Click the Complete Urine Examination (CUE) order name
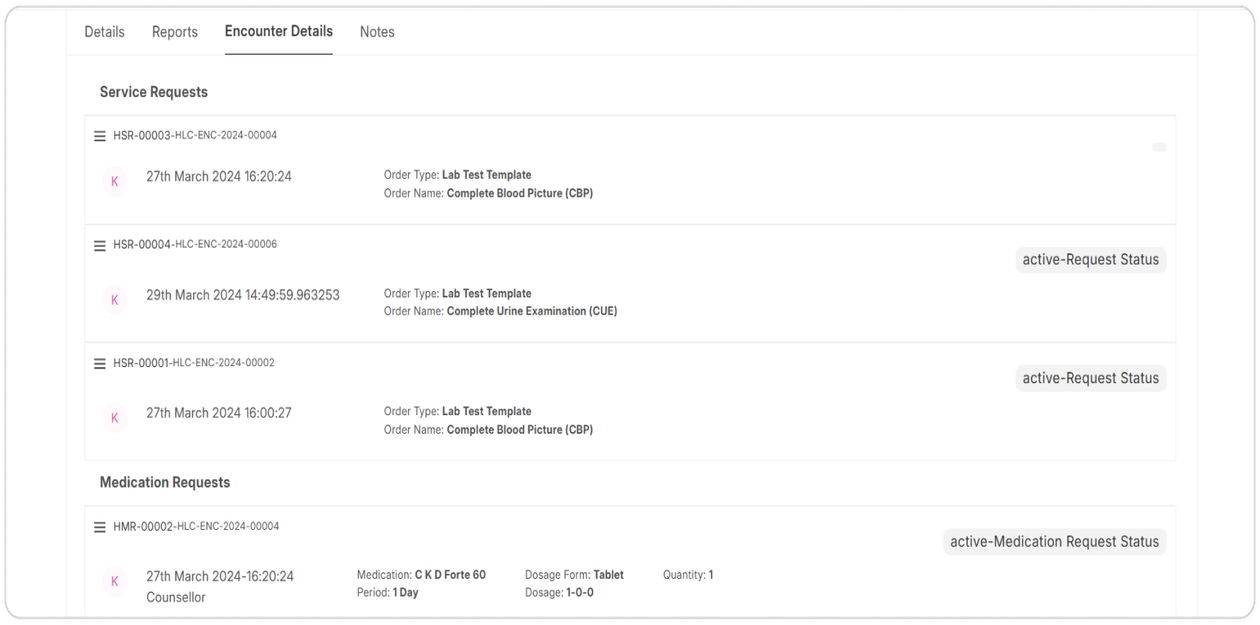Screen dimensions: 1260x625 pos(531,311)
